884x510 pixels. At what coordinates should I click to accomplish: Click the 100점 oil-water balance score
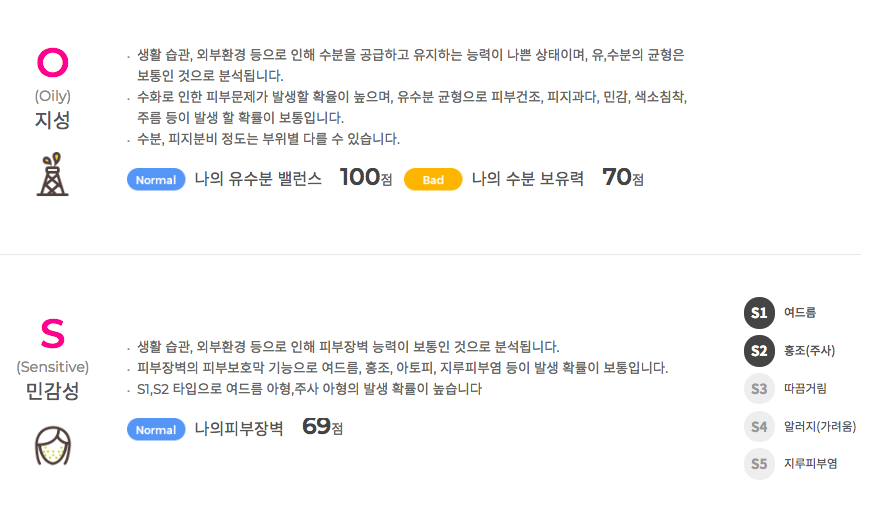[366, 178]
